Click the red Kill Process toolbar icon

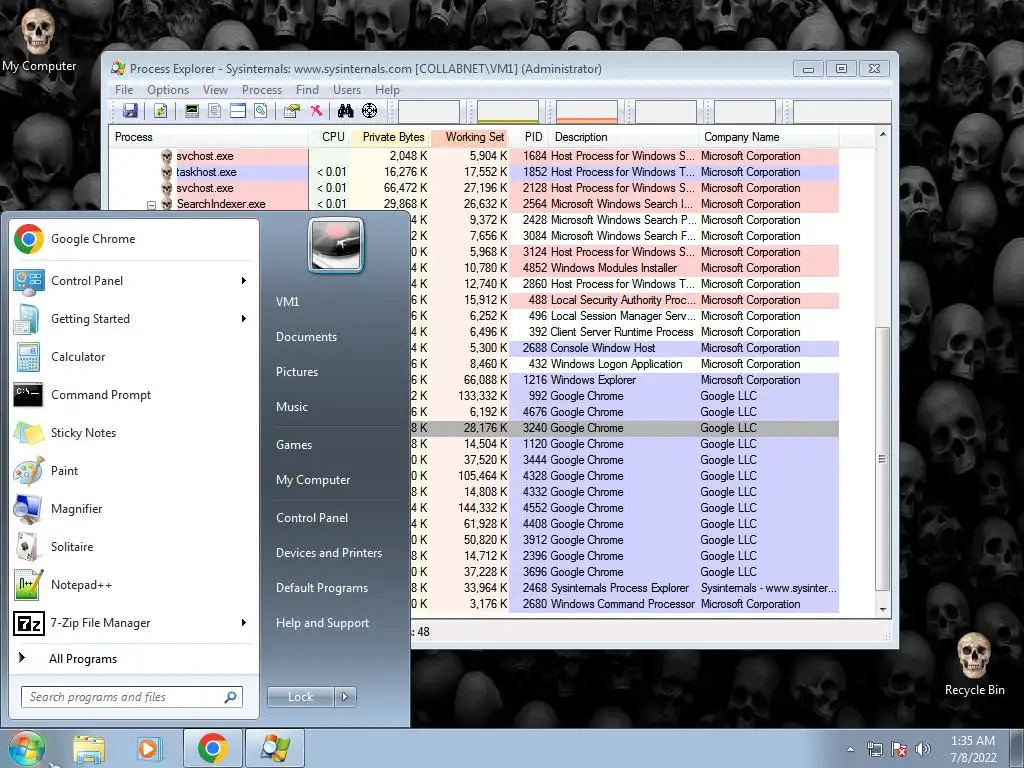[317, 111]
